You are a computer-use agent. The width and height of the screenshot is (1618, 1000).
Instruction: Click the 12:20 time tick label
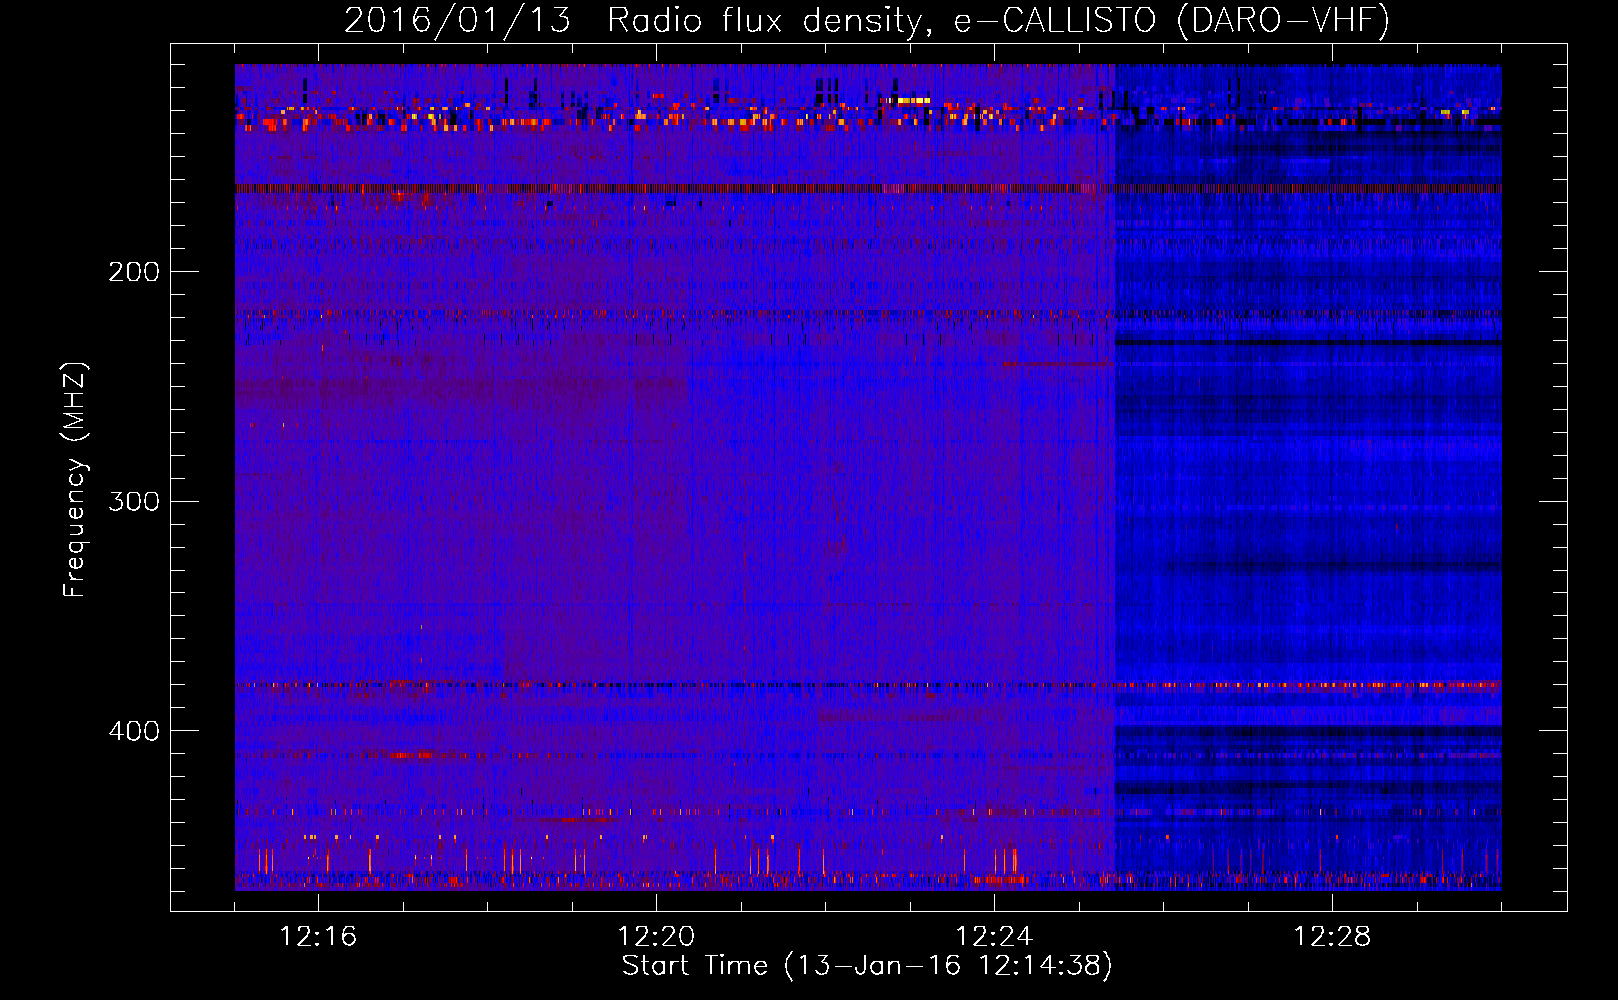pos(656,937)
